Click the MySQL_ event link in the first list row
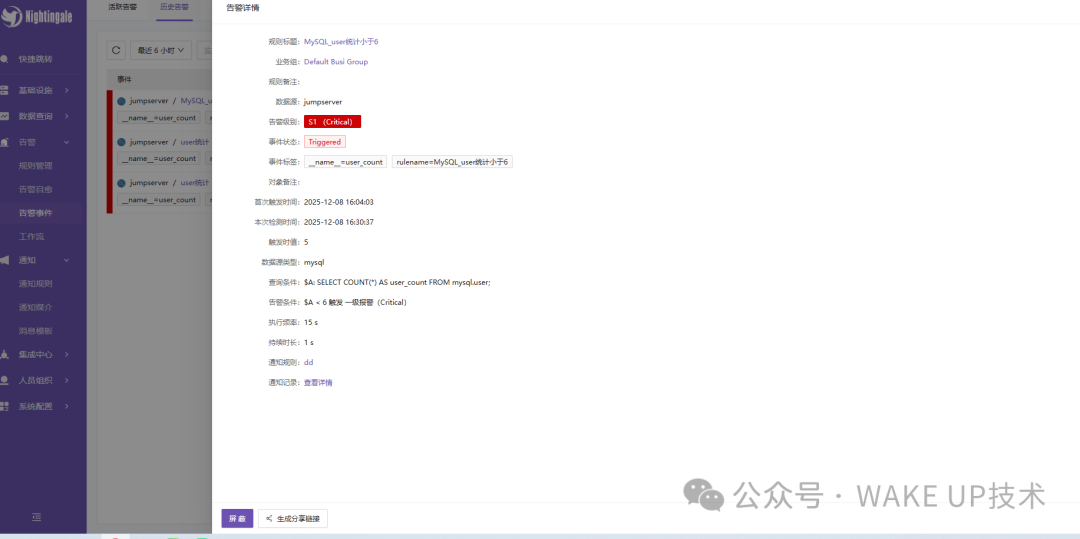Image resolution: width=1080 pixels, height=539 pixels. point(196,101)
